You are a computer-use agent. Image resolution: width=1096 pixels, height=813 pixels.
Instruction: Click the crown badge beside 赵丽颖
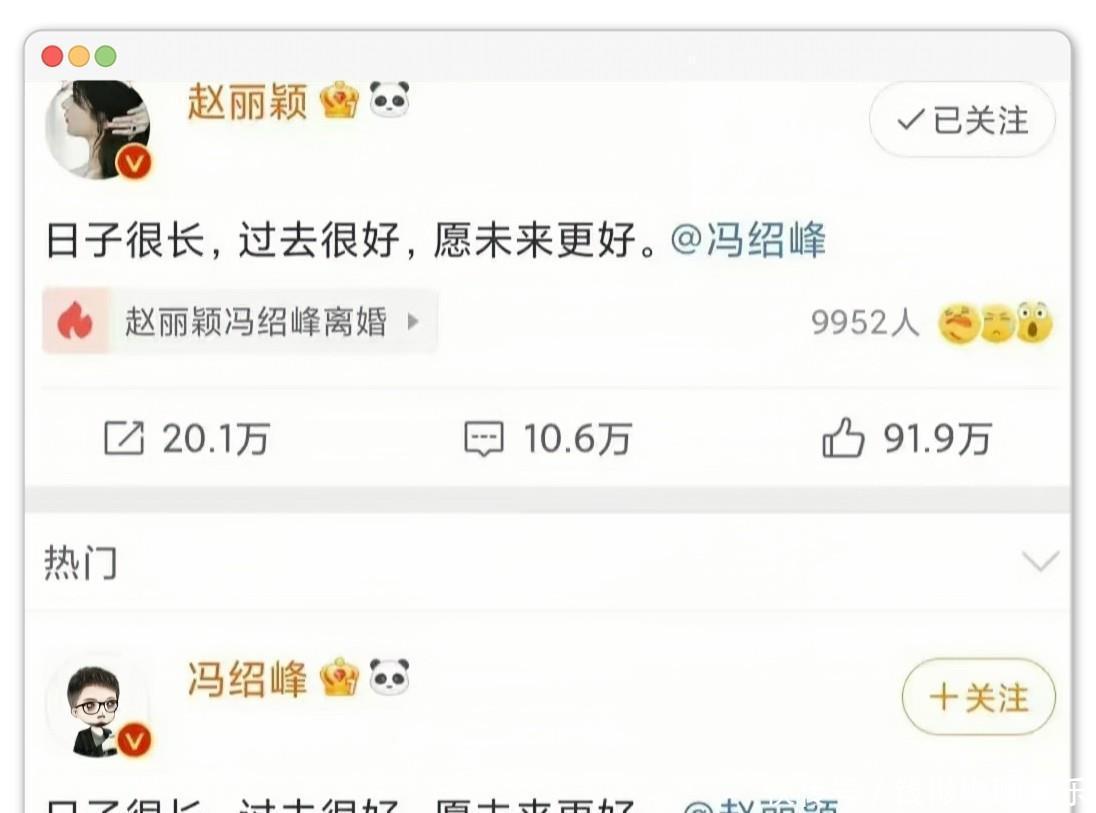(339, 99)
